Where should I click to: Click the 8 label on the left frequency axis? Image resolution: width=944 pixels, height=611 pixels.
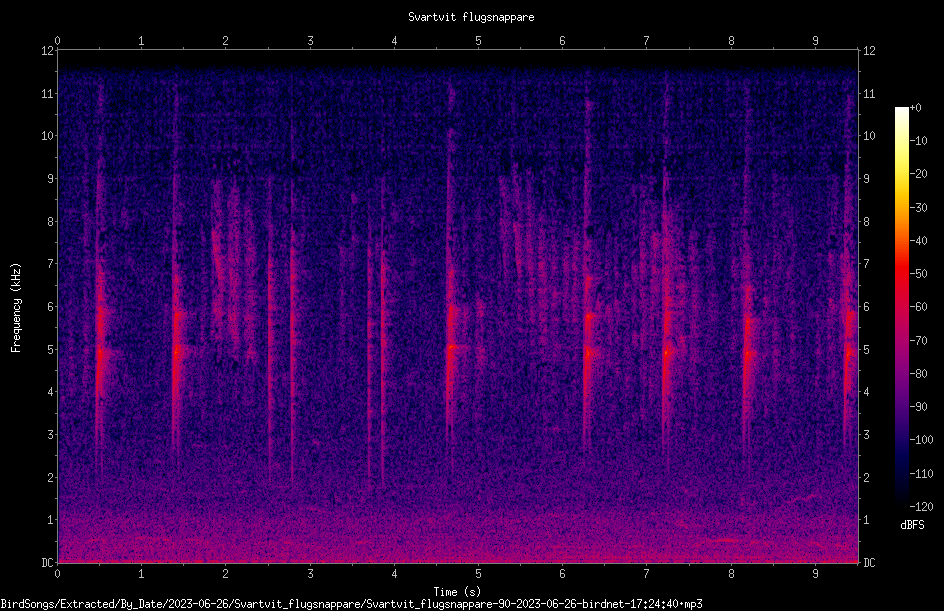point(51,222)
